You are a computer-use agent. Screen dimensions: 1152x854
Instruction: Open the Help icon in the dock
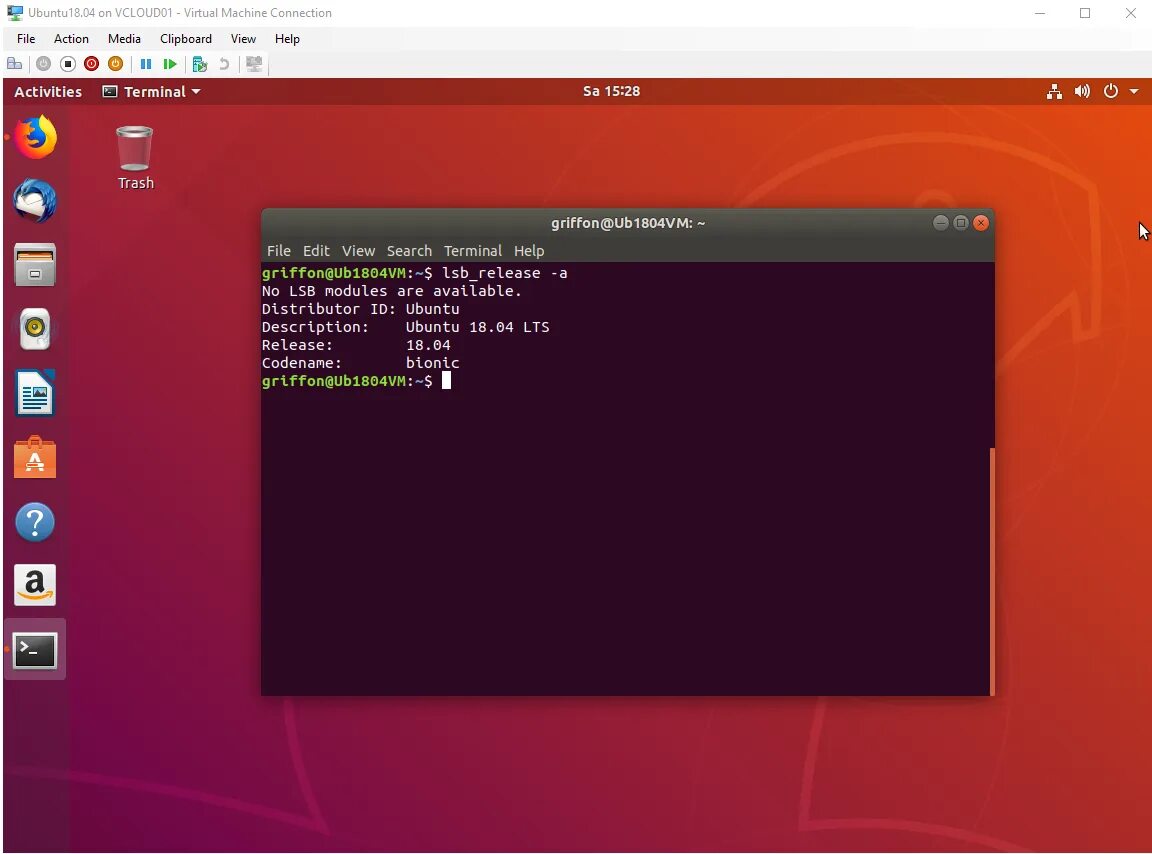tap(35, 522)
